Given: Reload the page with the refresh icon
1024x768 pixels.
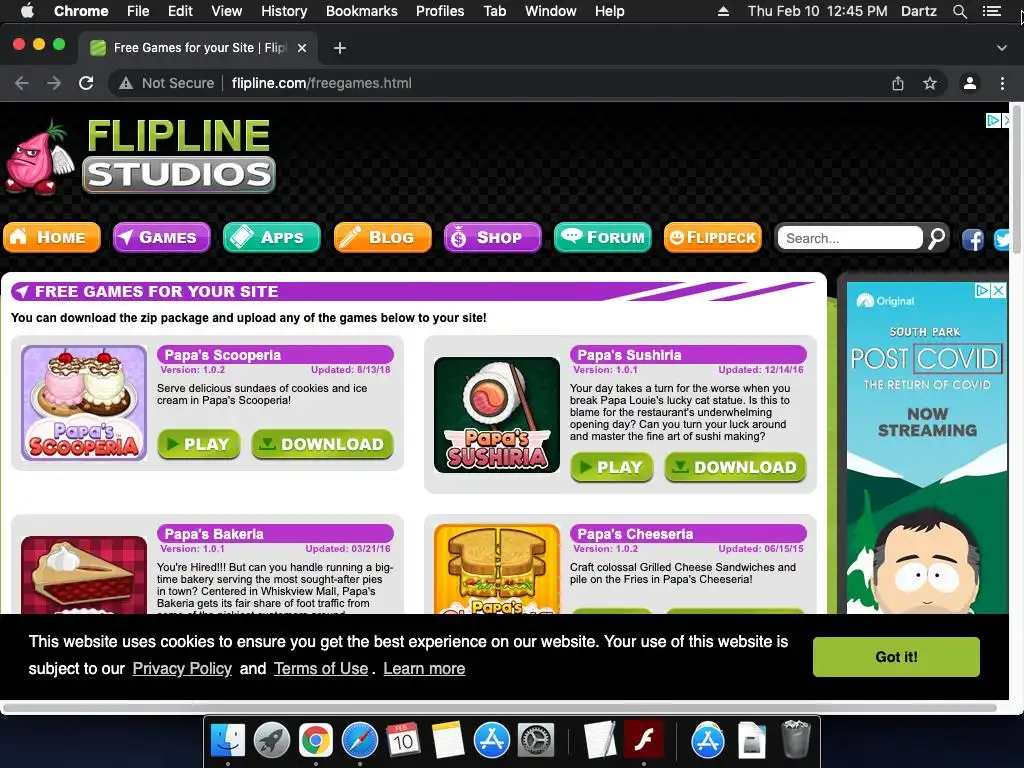Looking at the screenshot, I should pyautogui.click(x=86, y=83).
